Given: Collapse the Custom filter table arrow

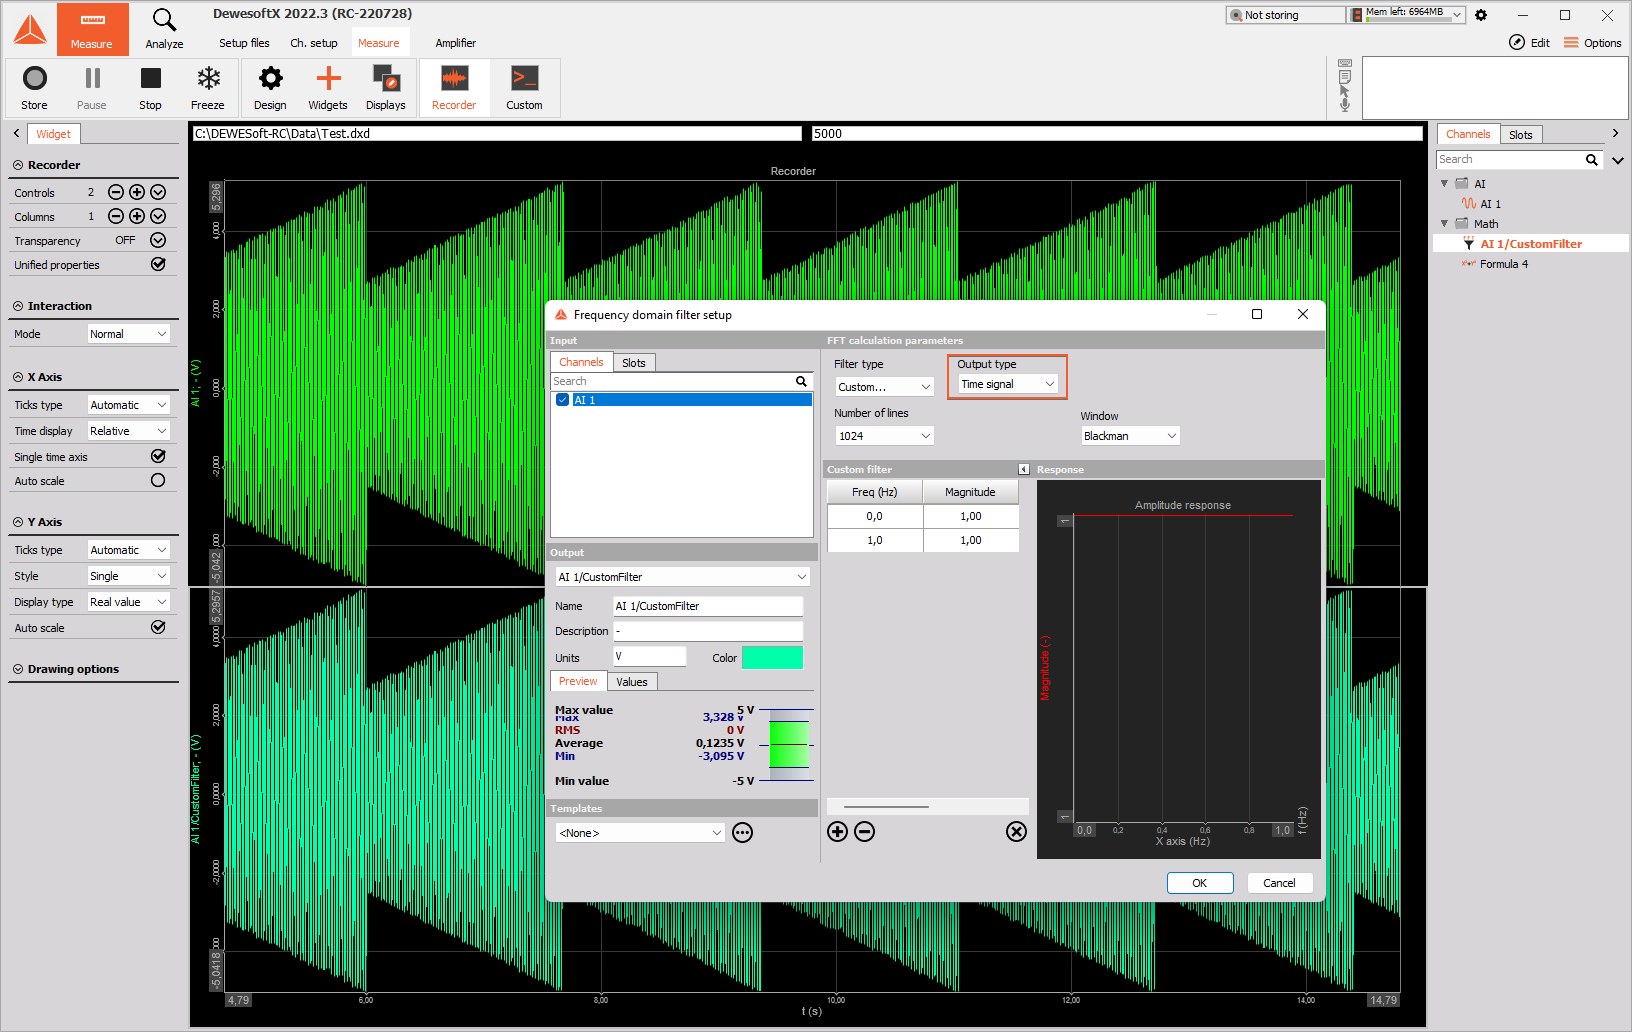Looking at the screenshot, I should [x=1024, y=469].
